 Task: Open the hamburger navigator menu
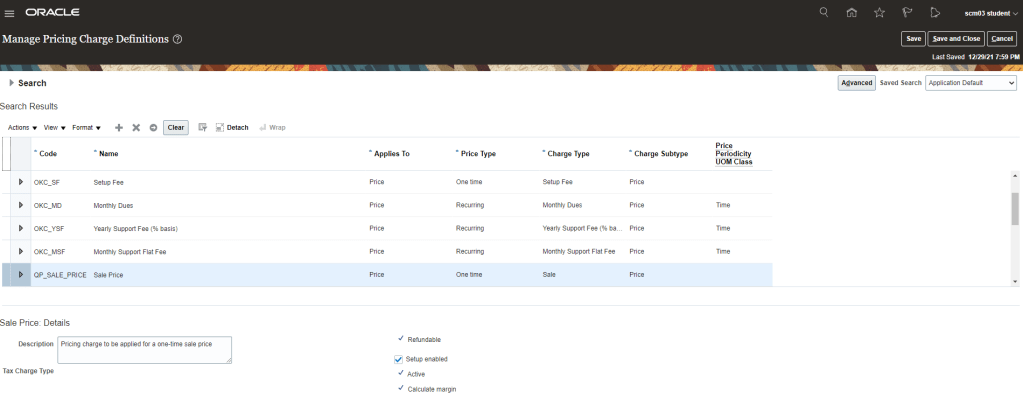[10, 13]
